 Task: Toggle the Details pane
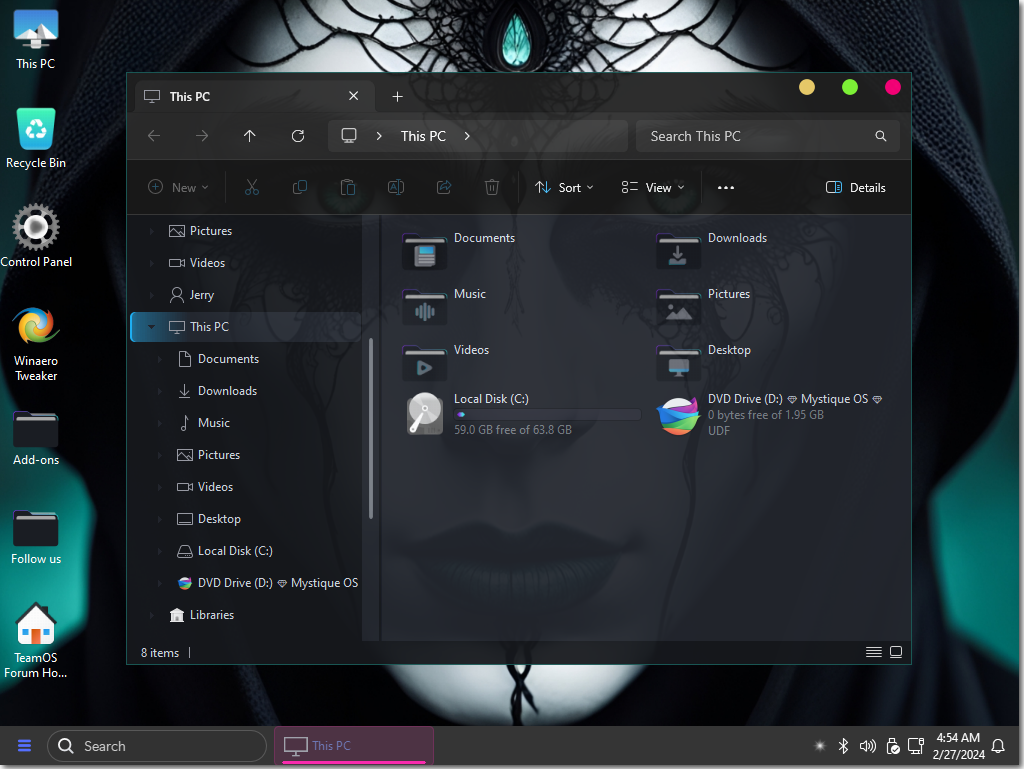(x=856, y=188)
